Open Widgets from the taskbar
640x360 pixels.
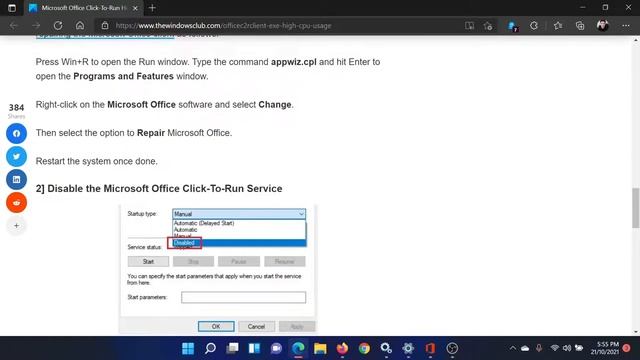pyautogui.click(x=254, y=348)
